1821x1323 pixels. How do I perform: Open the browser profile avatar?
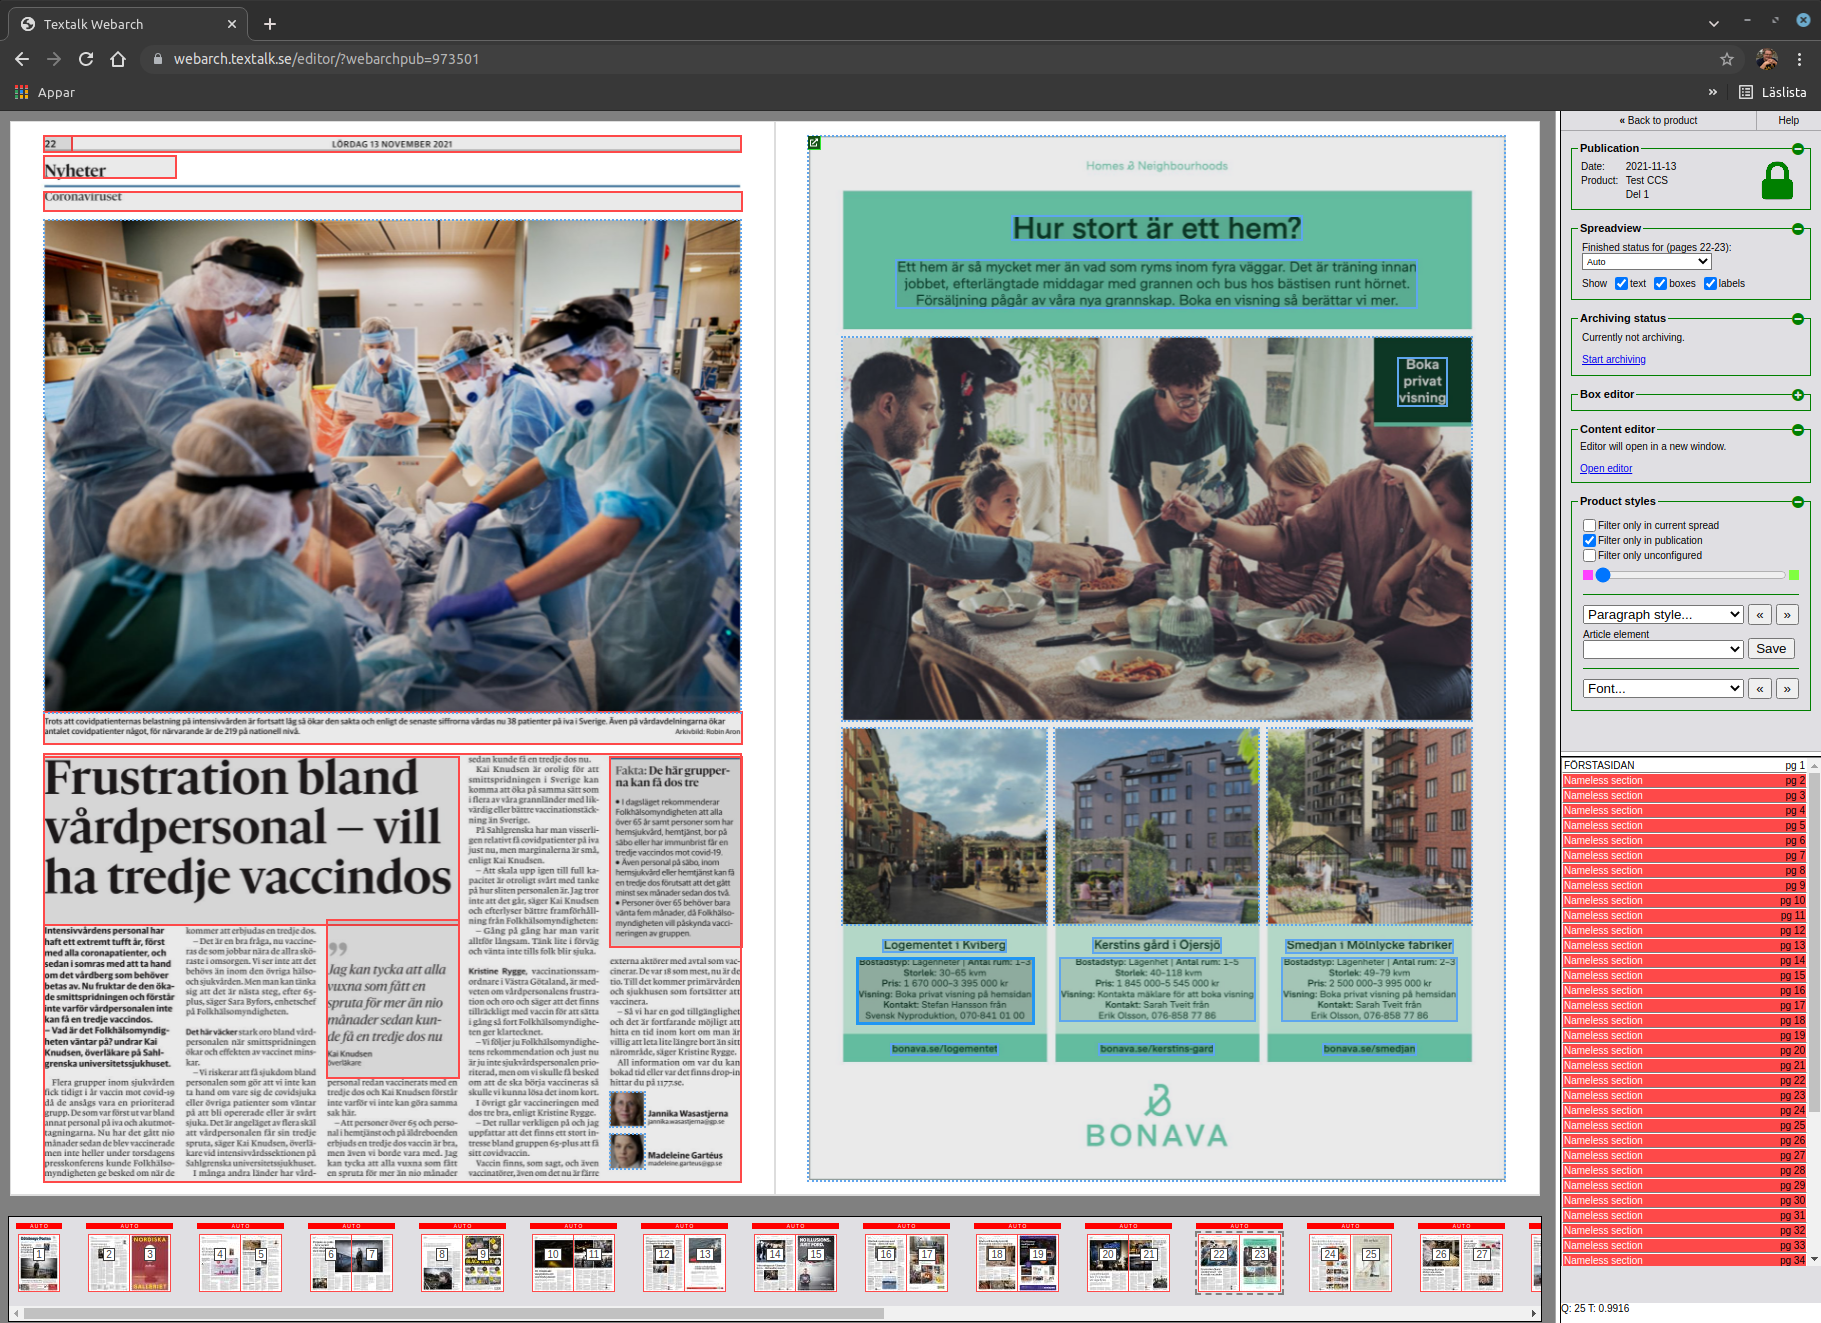1767,59
